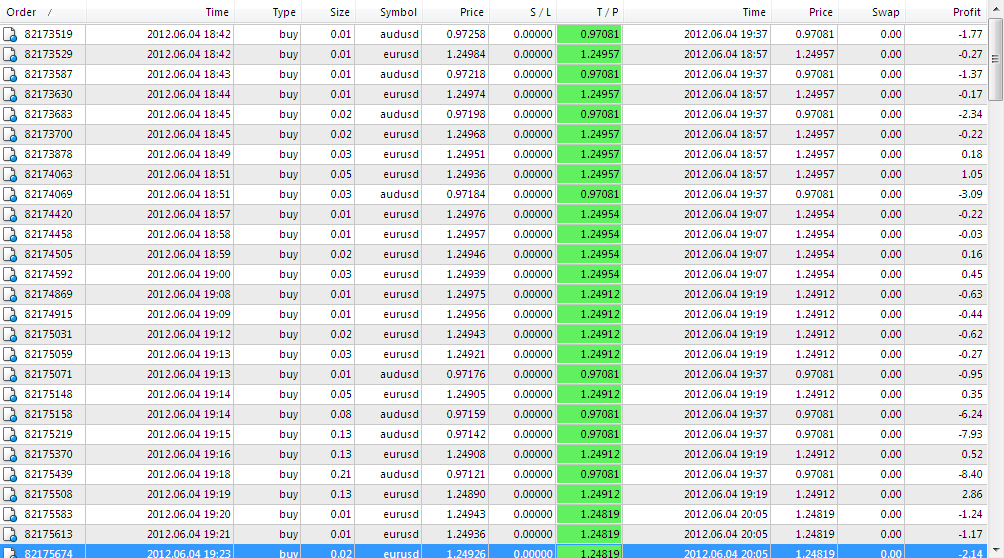
Task: Click the order icon for 82174915
Action: 10,315
